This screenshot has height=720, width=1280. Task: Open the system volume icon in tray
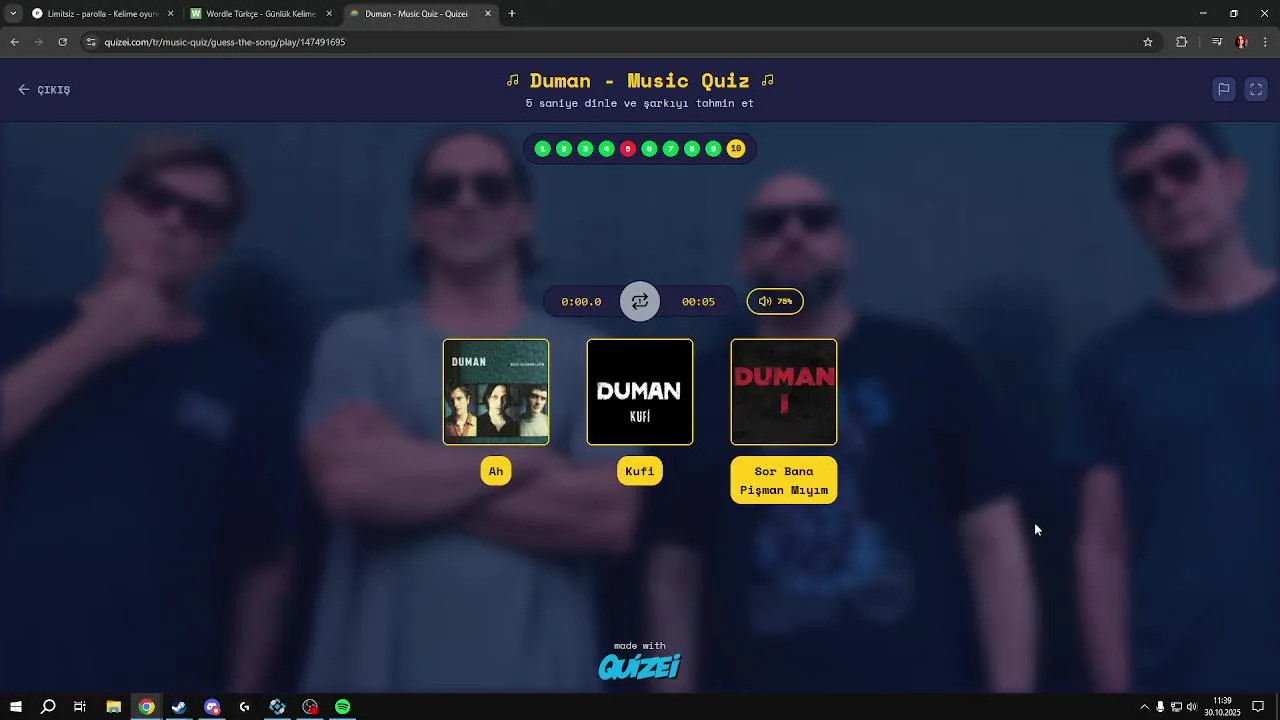click(1191, 707)
